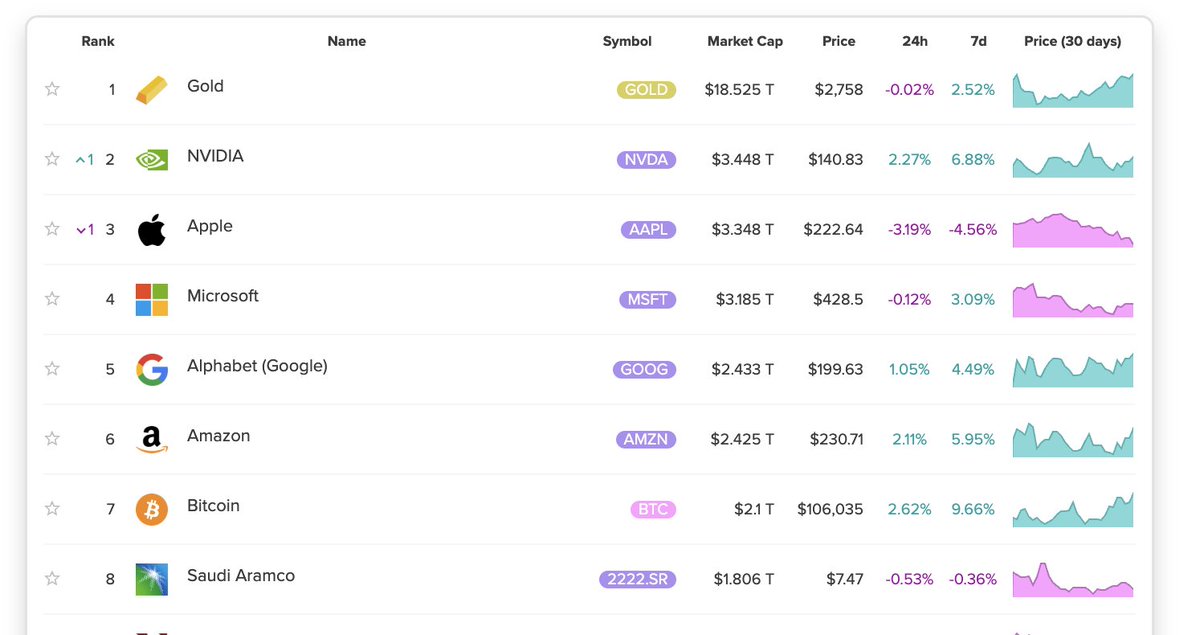Open Apple's 30-day price chart
The image size is (1200, 635).
[1073, 230]
